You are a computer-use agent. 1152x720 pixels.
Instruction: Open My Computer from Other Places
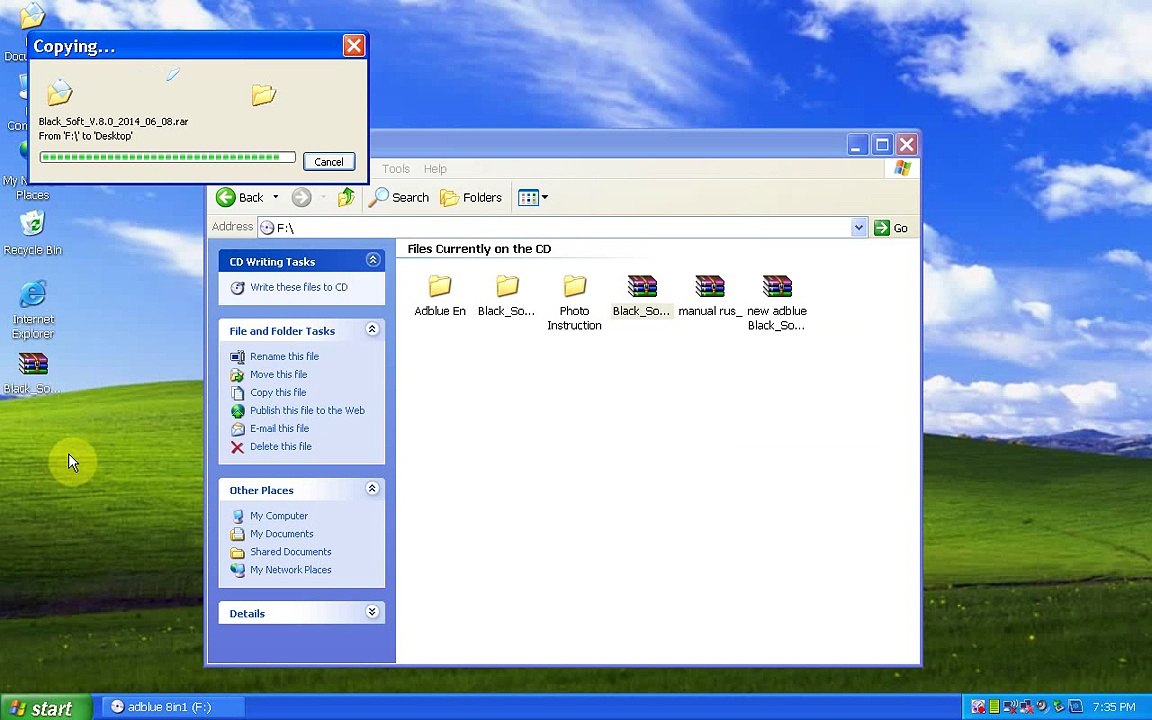point(278,516)
